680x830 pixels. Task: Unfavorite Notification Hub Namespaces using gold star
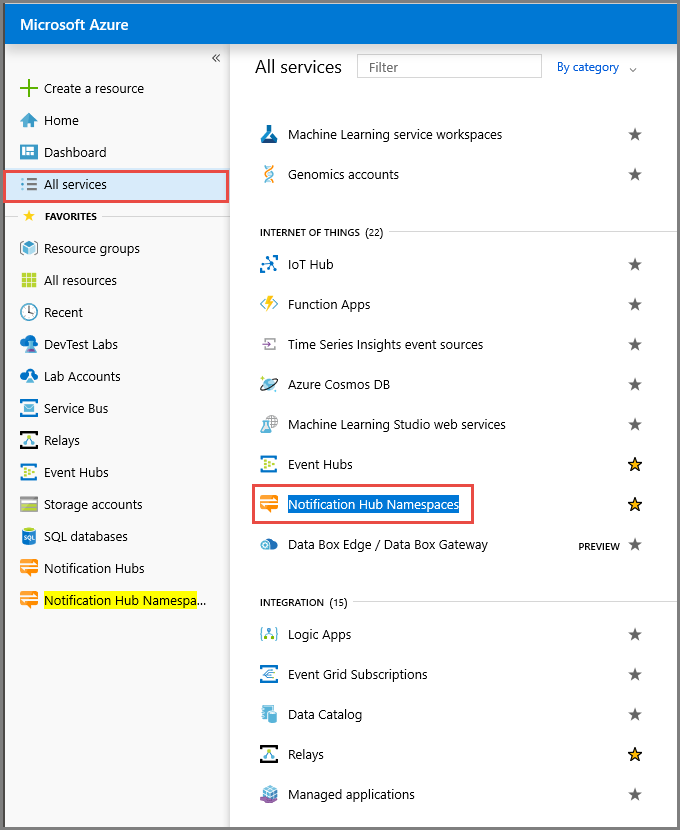tap(634, 504)
